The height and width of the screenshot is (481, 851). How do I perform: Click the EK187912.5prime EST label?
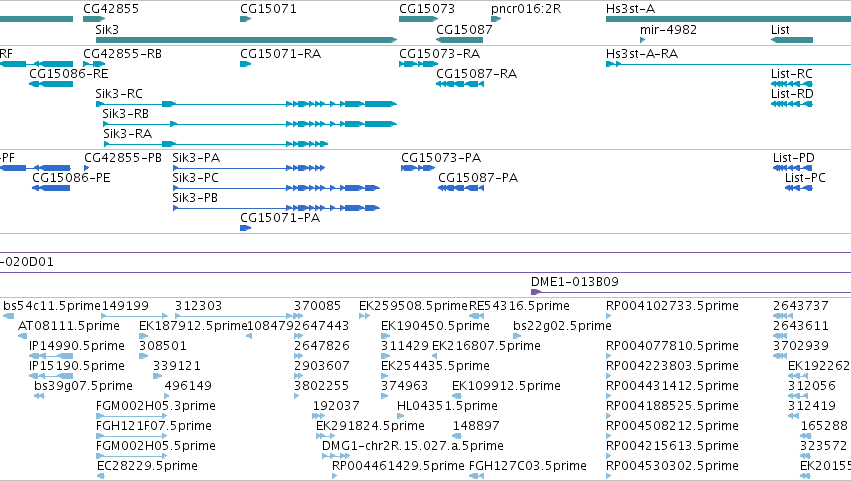(x=193, y=326)
